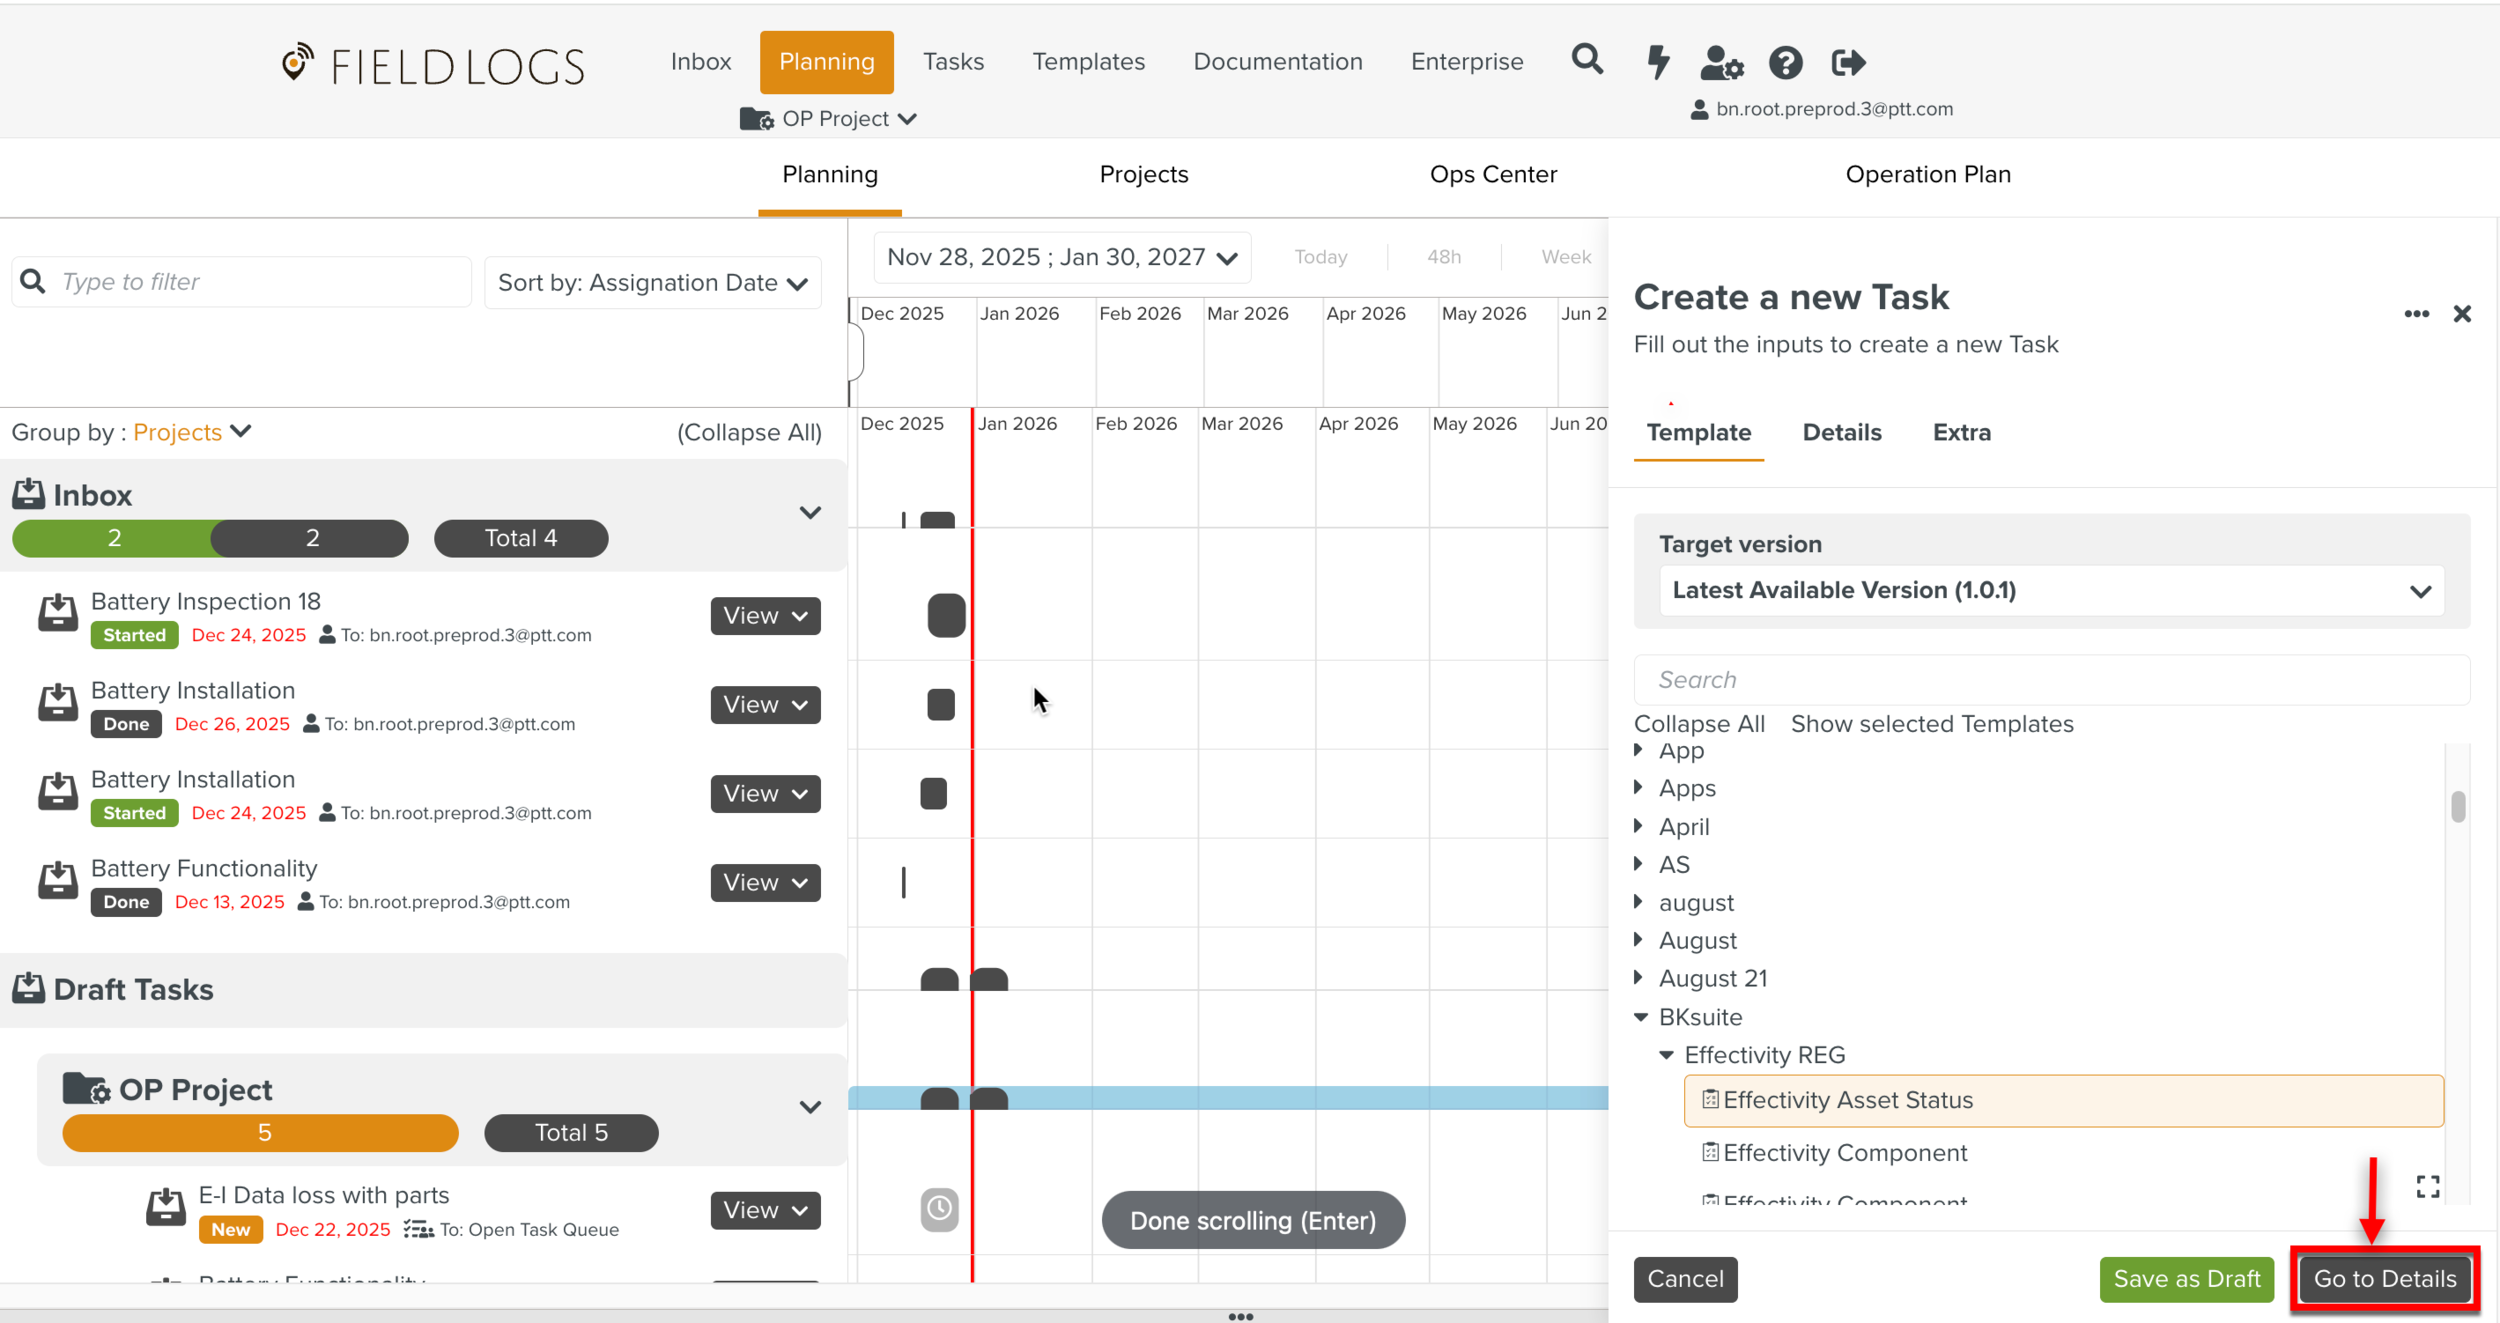Open the Ops Center tab
The width and height of the screenshot is (2500, 1323).
[1492, 175]
